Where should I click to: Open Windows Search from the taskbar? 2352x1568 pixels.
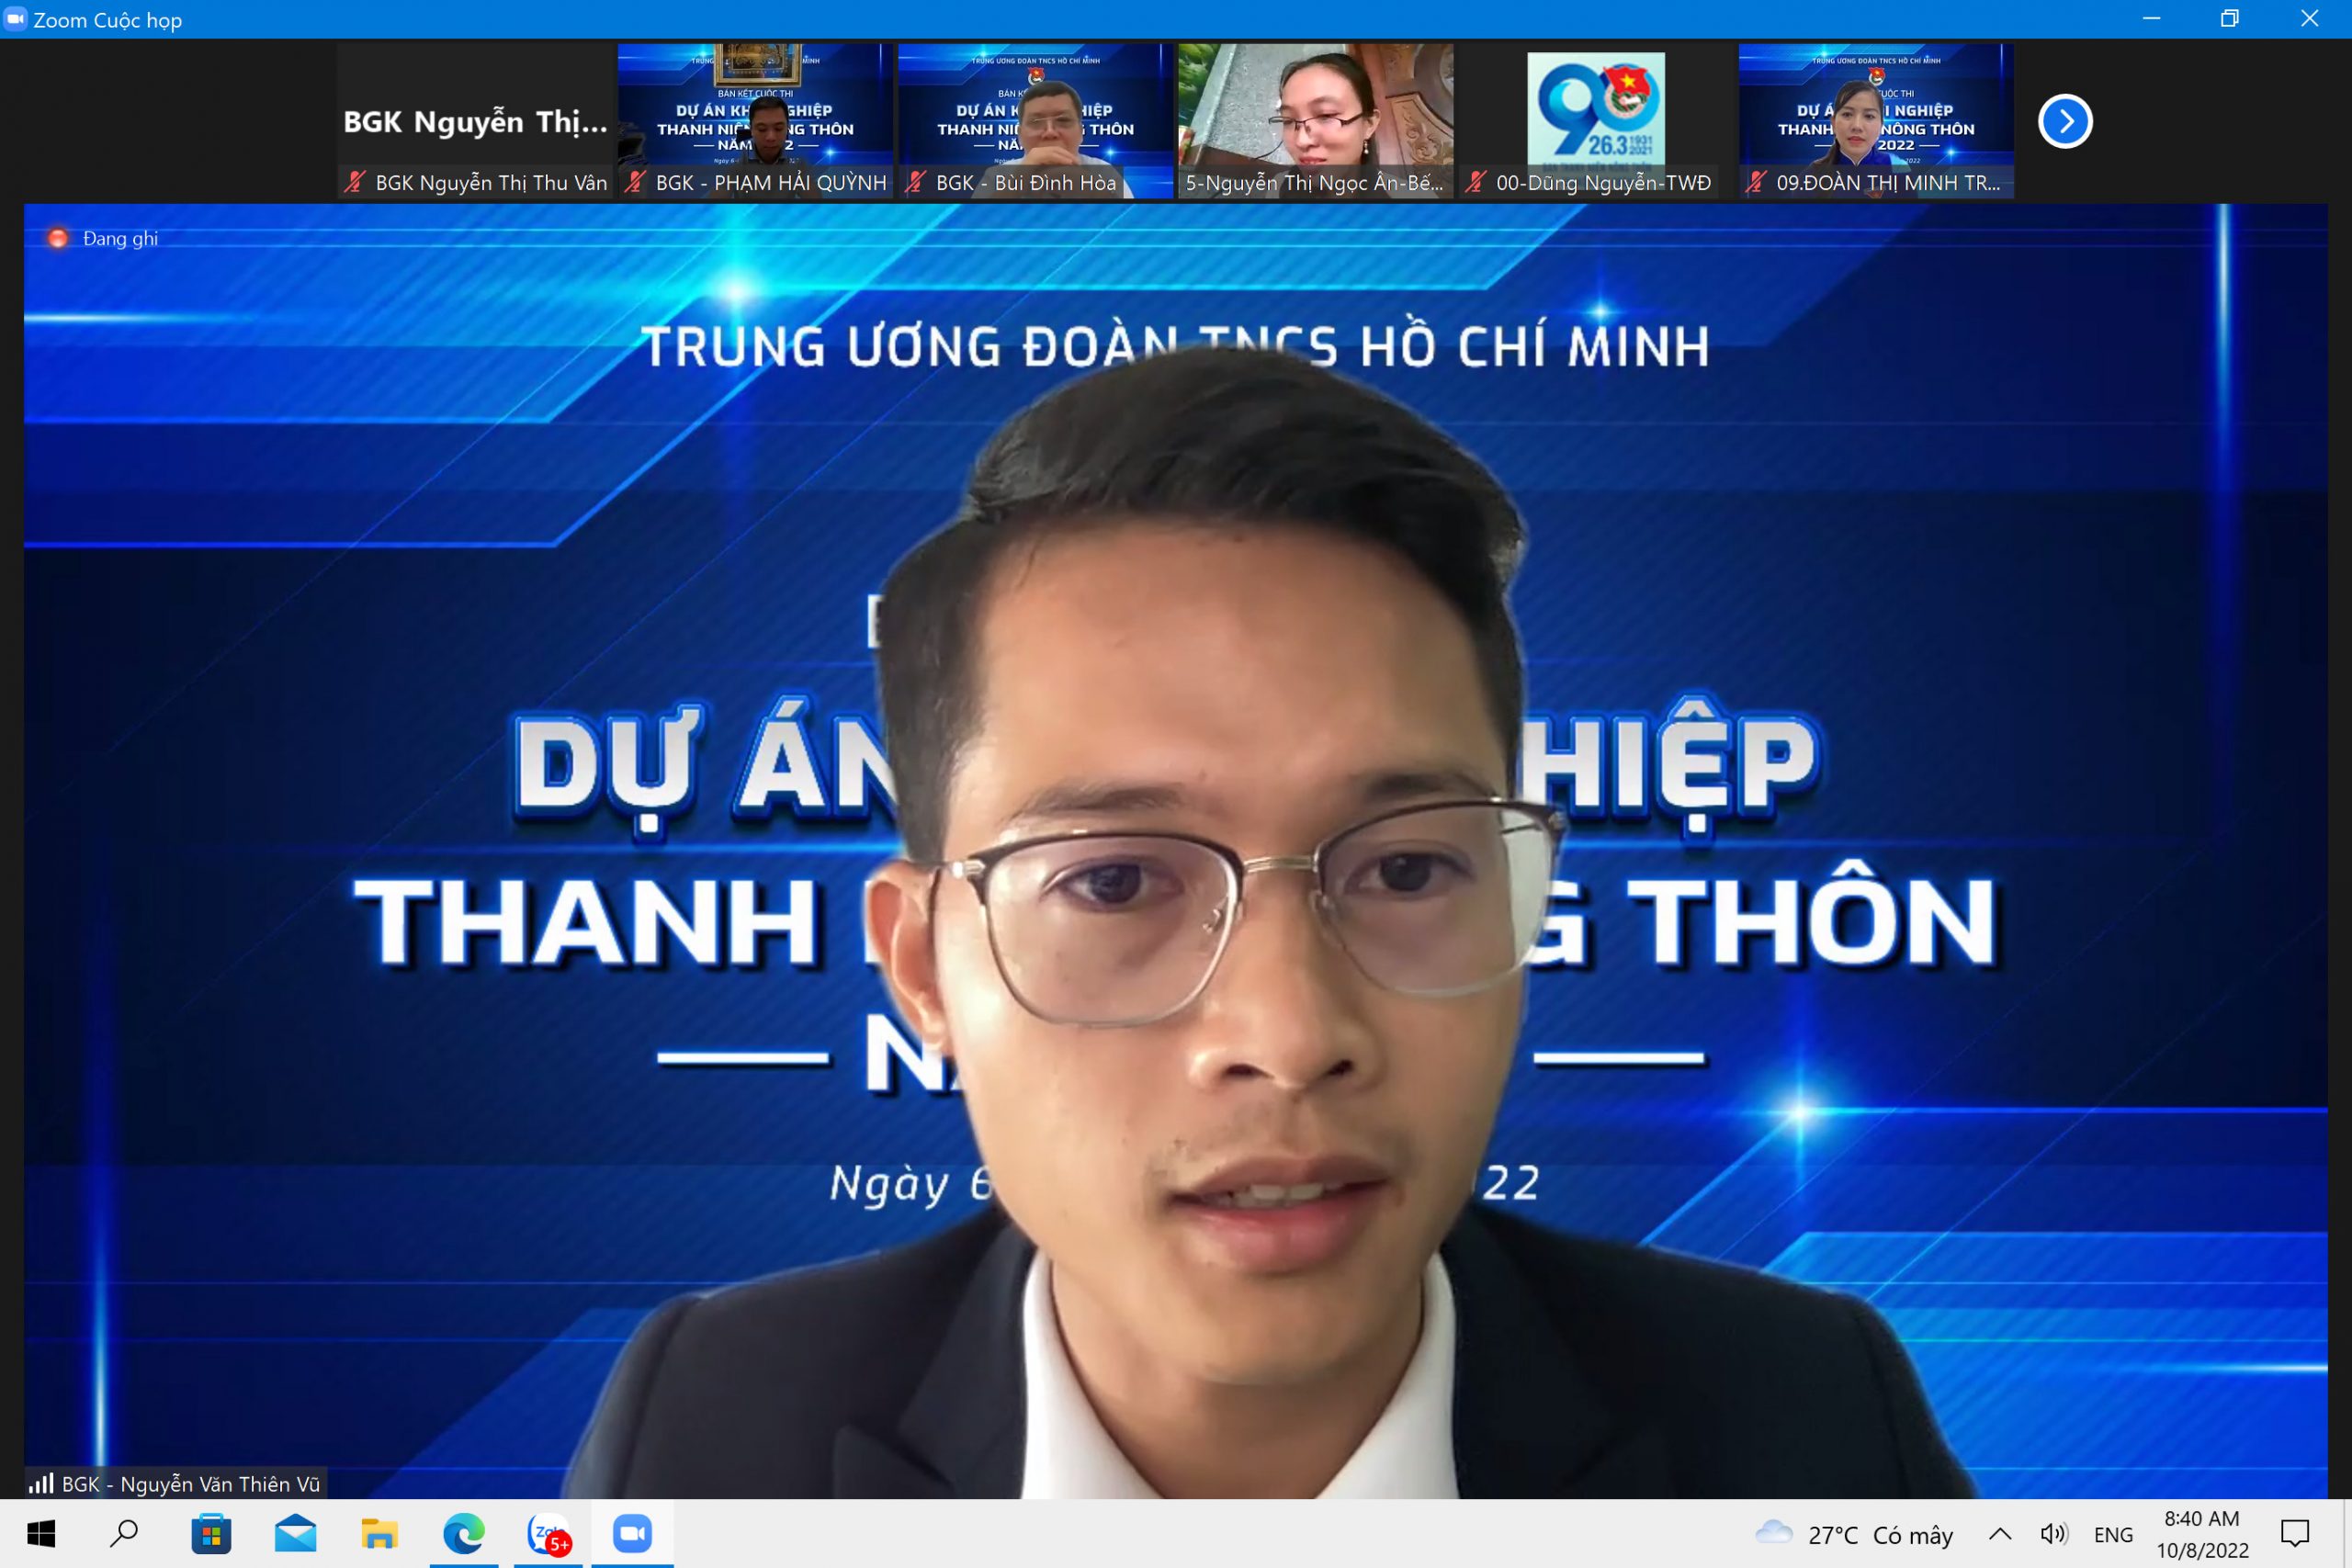point(124,1533)
